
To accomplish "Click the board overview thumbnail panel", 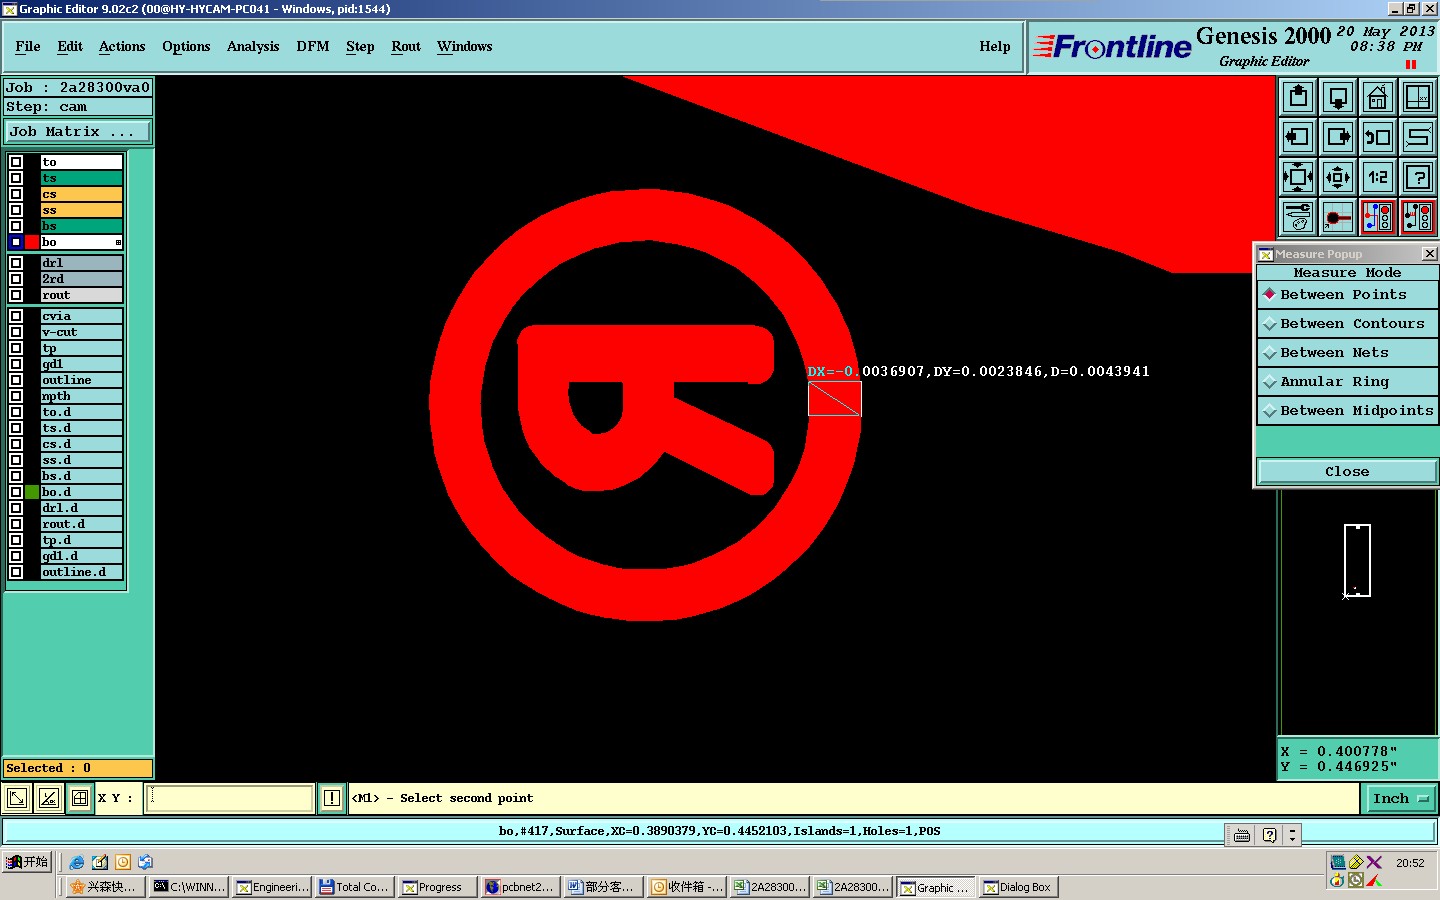I will pyautogui.click(x=1357, y=613).
